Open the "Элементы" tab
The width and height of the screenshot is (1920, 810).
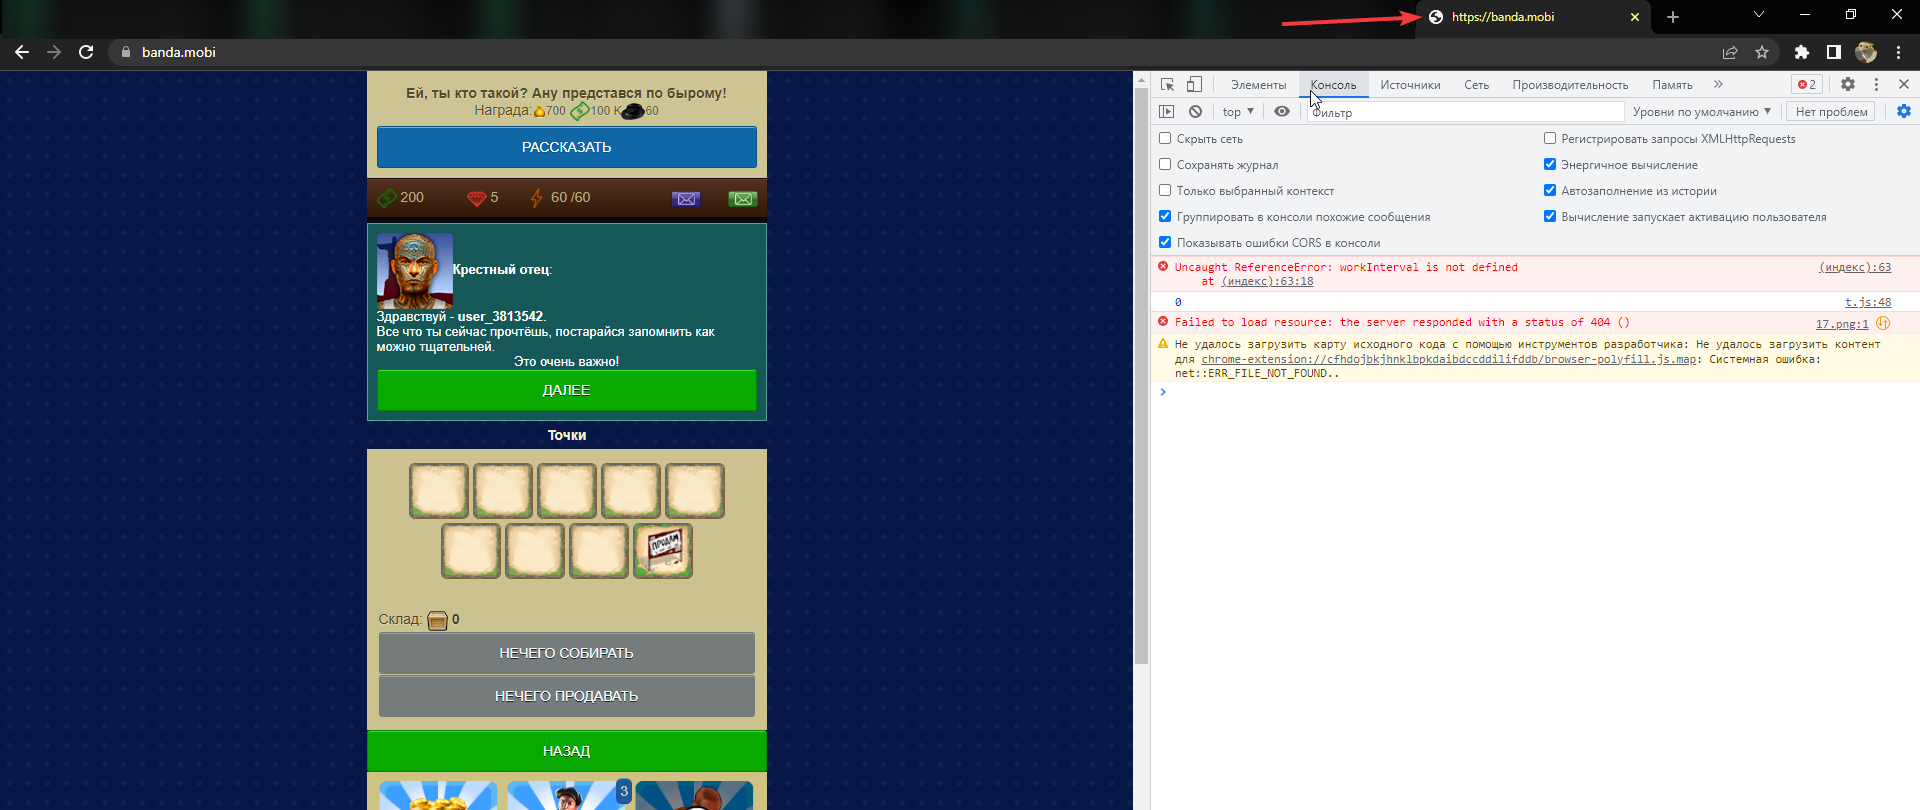1258,85
